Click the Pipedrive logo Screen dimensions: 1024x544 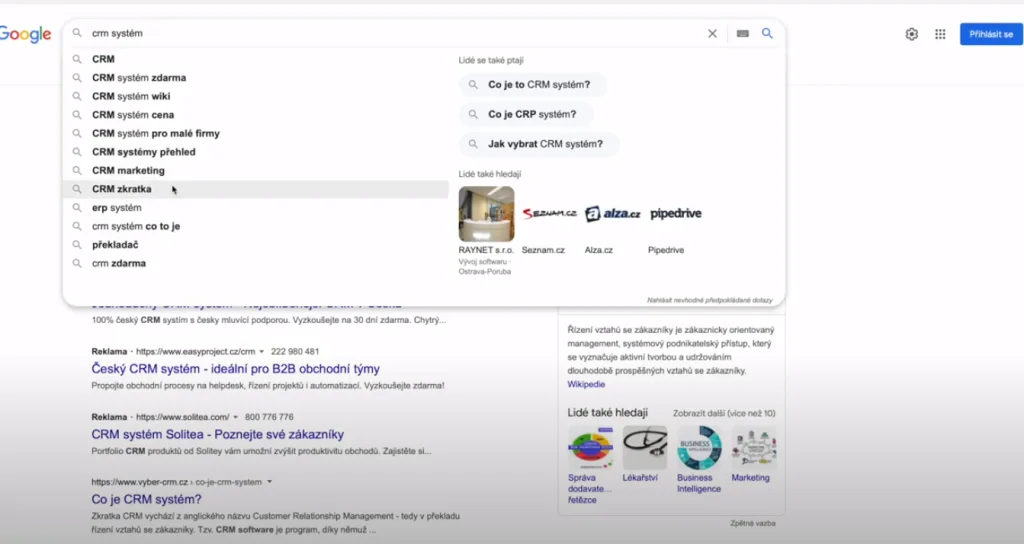[x=676, y=214]
